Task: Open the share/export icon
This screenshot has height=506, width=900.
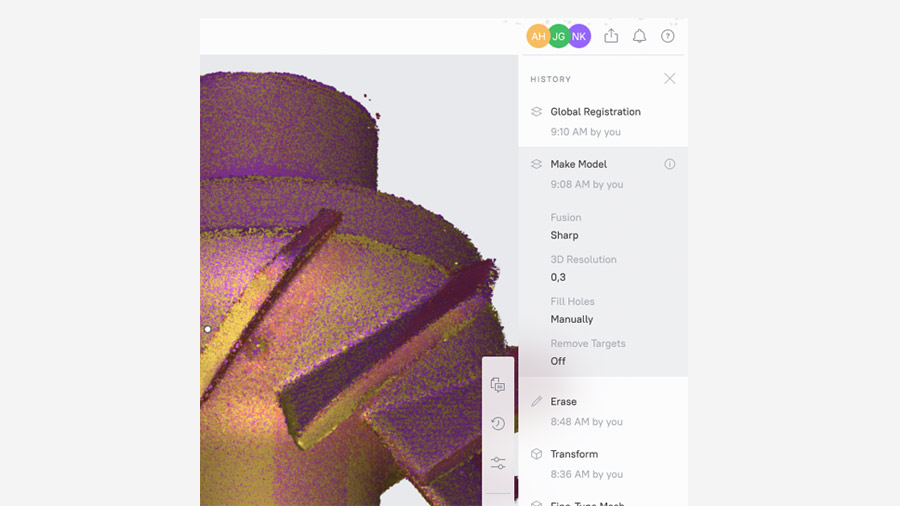Action: click(611, 36)
